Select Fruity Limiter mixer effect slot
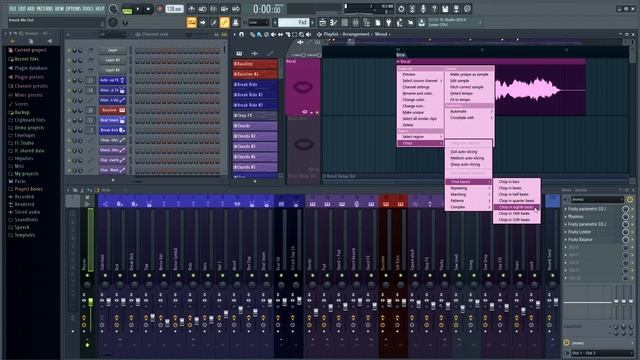This screenshot has height=360, width=640. (579, 232)
